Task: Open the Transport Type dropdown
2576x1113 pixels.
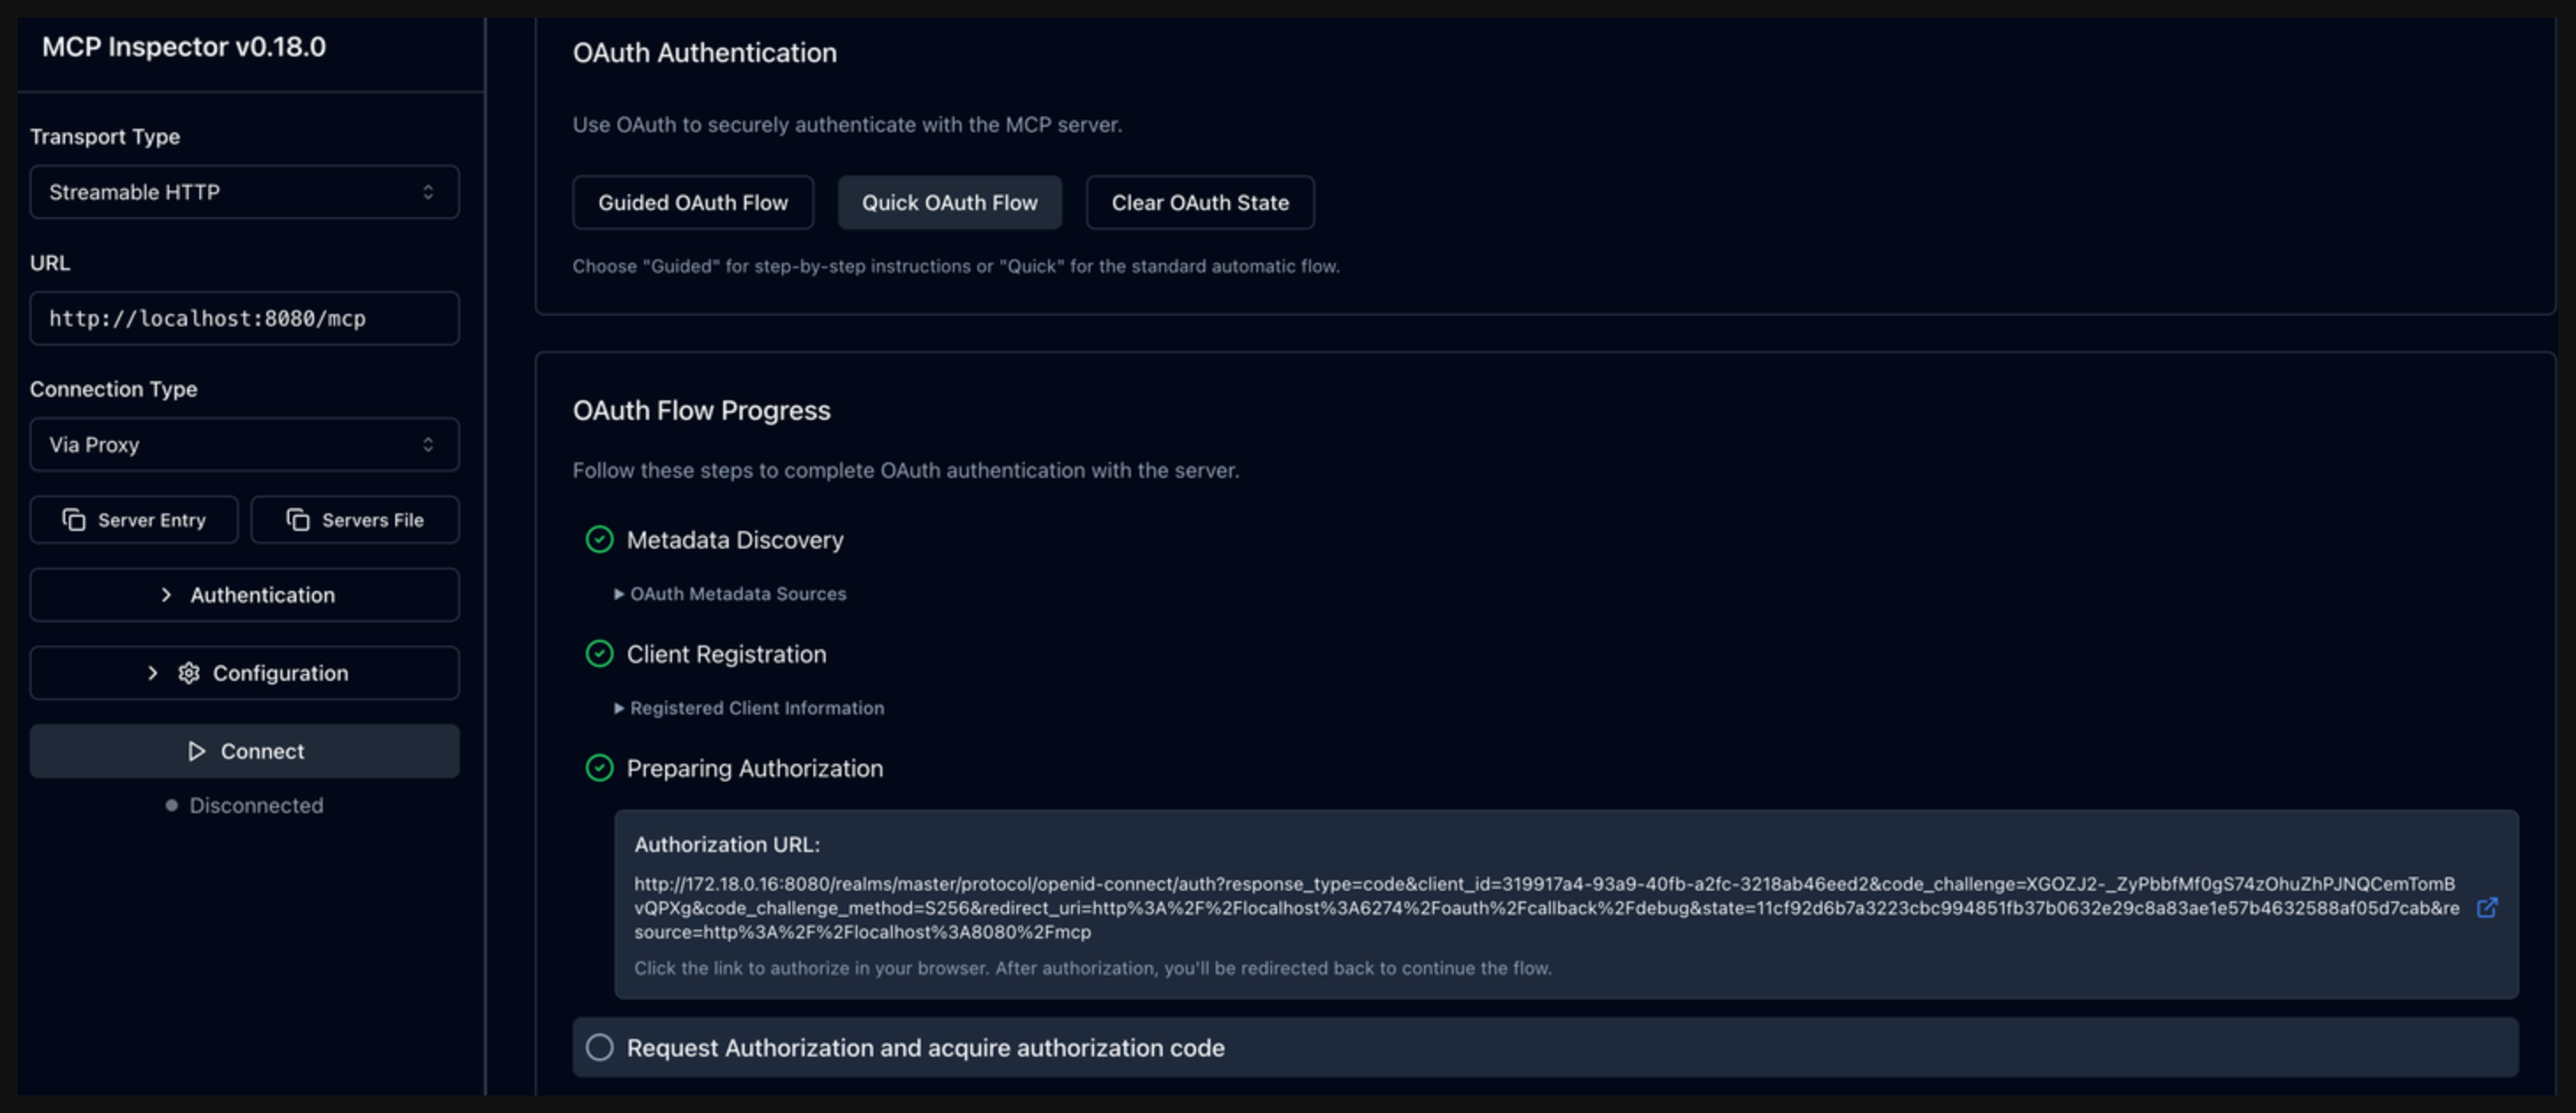Action: 244,192
